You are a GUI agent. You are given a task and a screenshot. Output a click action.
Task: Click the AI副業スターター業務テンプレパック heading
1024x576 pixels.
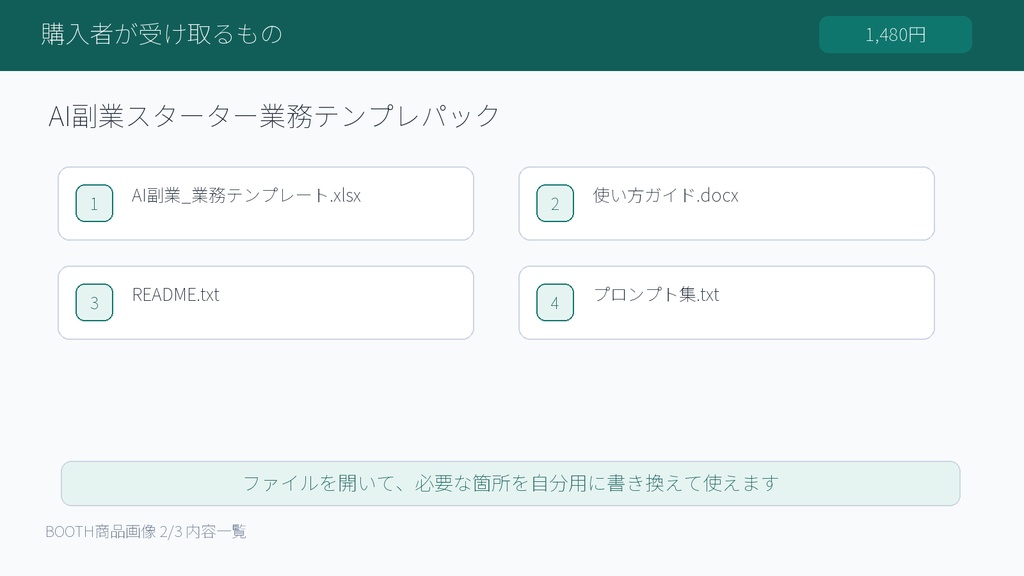coord(274,116)
